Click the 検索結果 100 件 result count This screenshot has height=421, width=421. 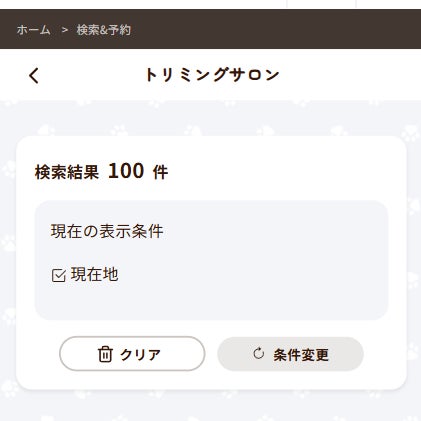coord(101,171)
